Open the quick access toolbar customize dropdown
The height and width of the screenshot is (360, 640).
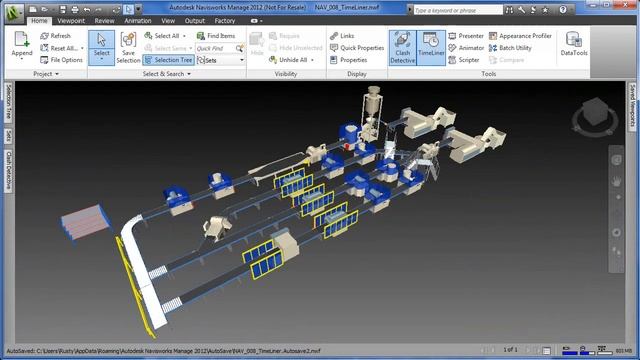tap(138, 9)
